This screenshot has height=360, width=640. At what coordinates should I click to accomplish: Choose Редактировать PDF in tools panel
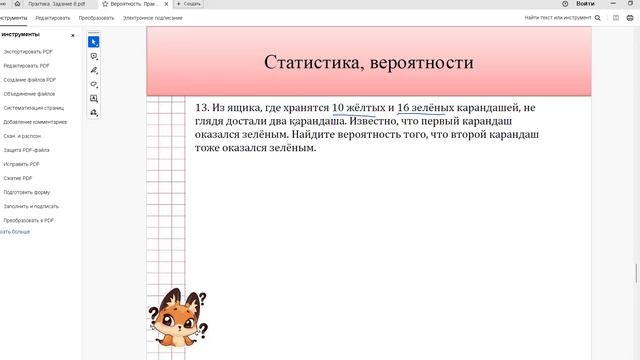27,66
